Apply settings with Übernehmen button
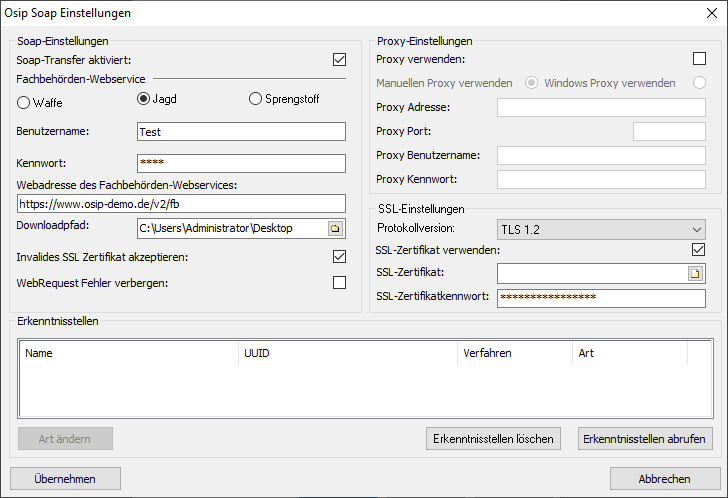 click(x=65, y=479)
